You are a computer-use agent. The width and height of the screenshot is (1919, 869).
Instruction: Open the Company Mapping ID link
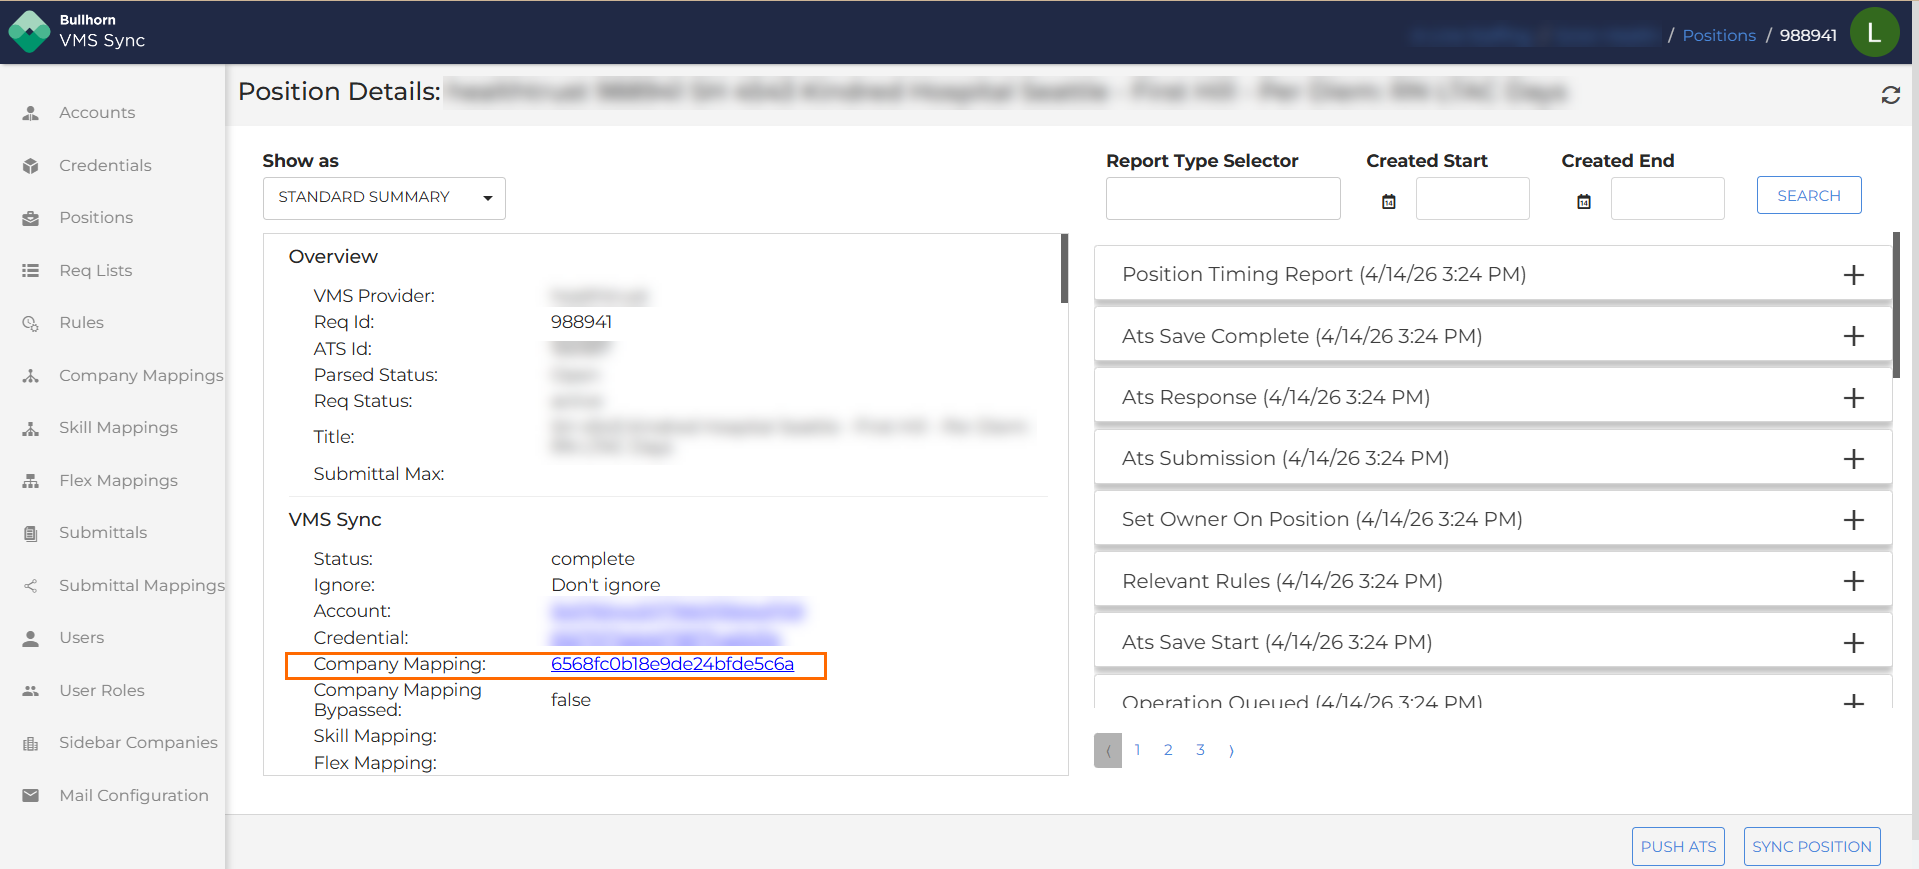pos(672,664)
